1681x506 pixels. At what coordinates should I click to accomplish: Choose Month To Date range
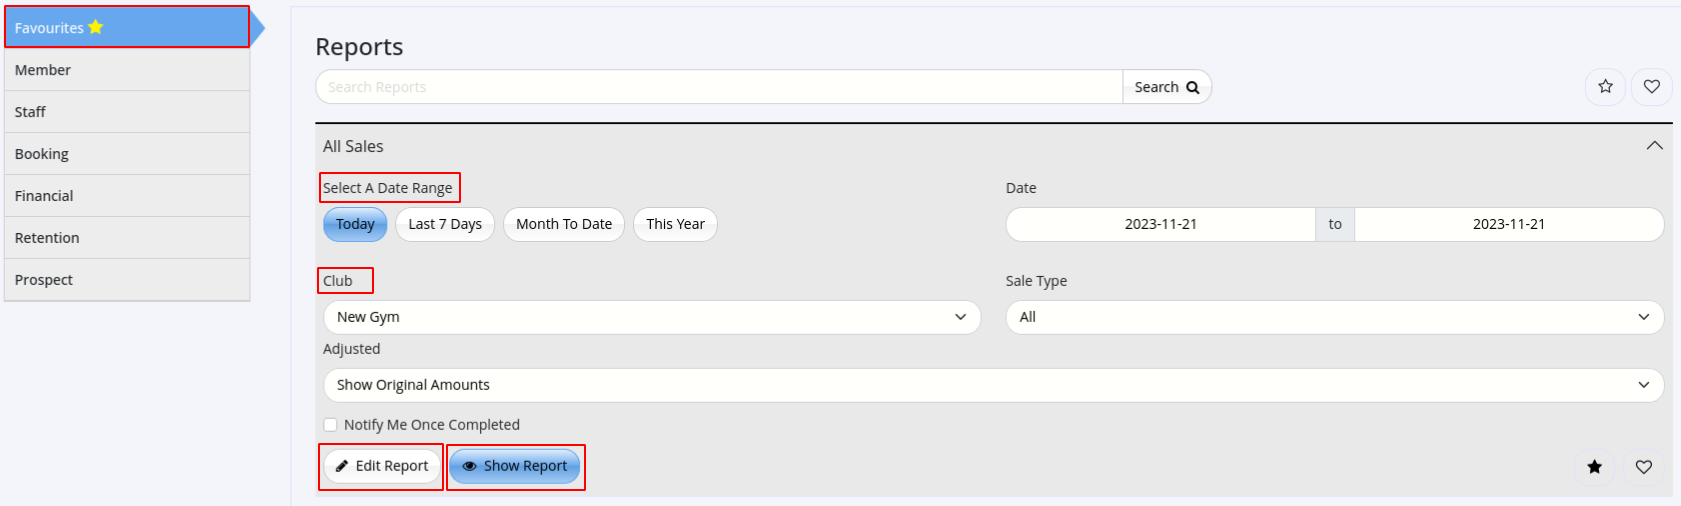tap(564, 224)
